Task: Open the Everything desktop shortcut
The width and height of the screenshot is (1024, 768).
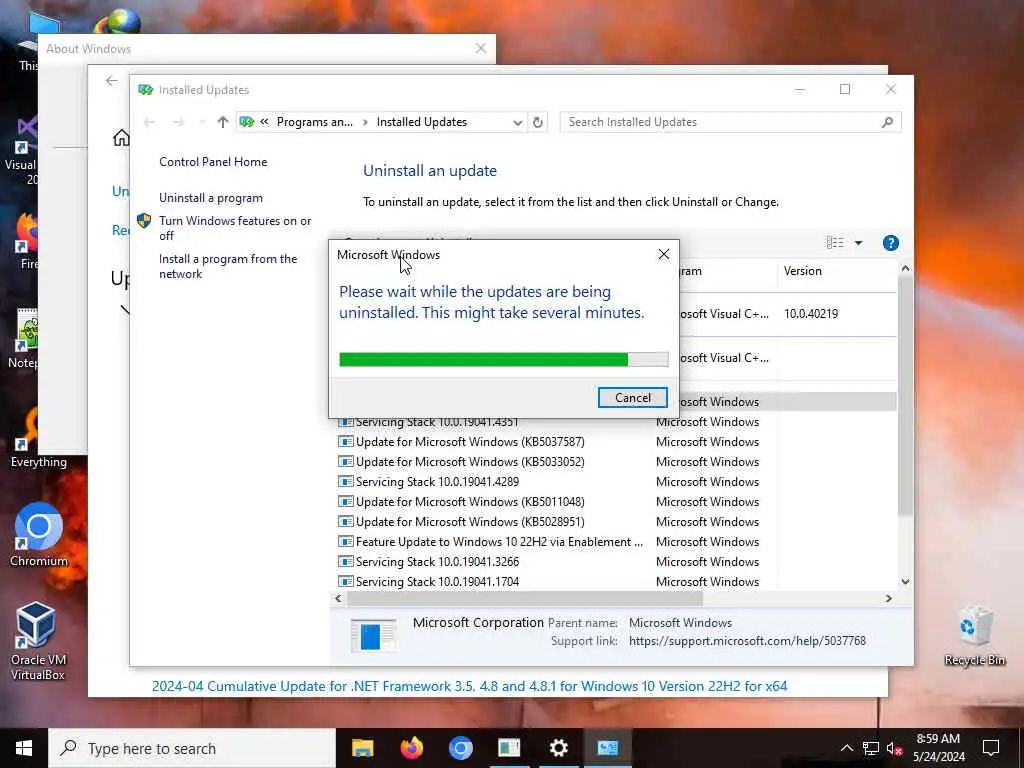Action: 39,436
